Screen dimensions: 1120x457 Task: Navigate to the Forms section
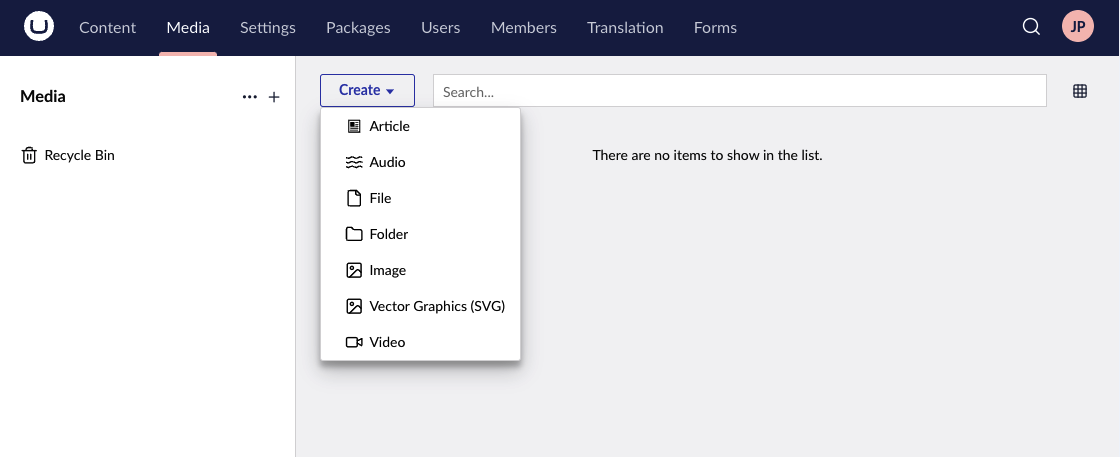coord(715,27)
